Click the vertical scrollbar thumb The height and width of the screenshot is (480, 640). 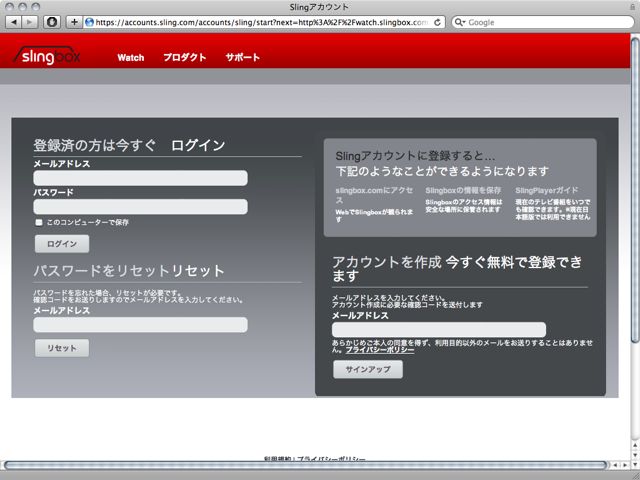[635, 190]
